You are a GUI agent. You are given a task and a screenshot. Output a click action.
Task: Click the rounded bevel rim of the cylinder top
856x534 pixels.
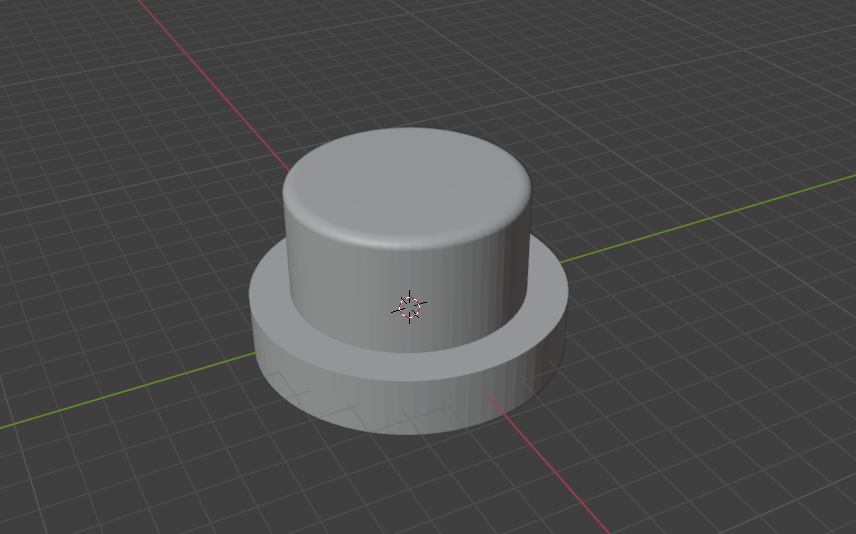tap(407, 239)
